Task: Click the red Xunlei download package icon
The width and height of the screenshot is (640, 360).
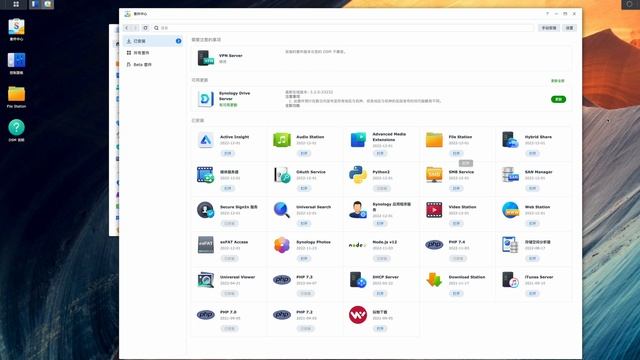Action: (358, 315)
